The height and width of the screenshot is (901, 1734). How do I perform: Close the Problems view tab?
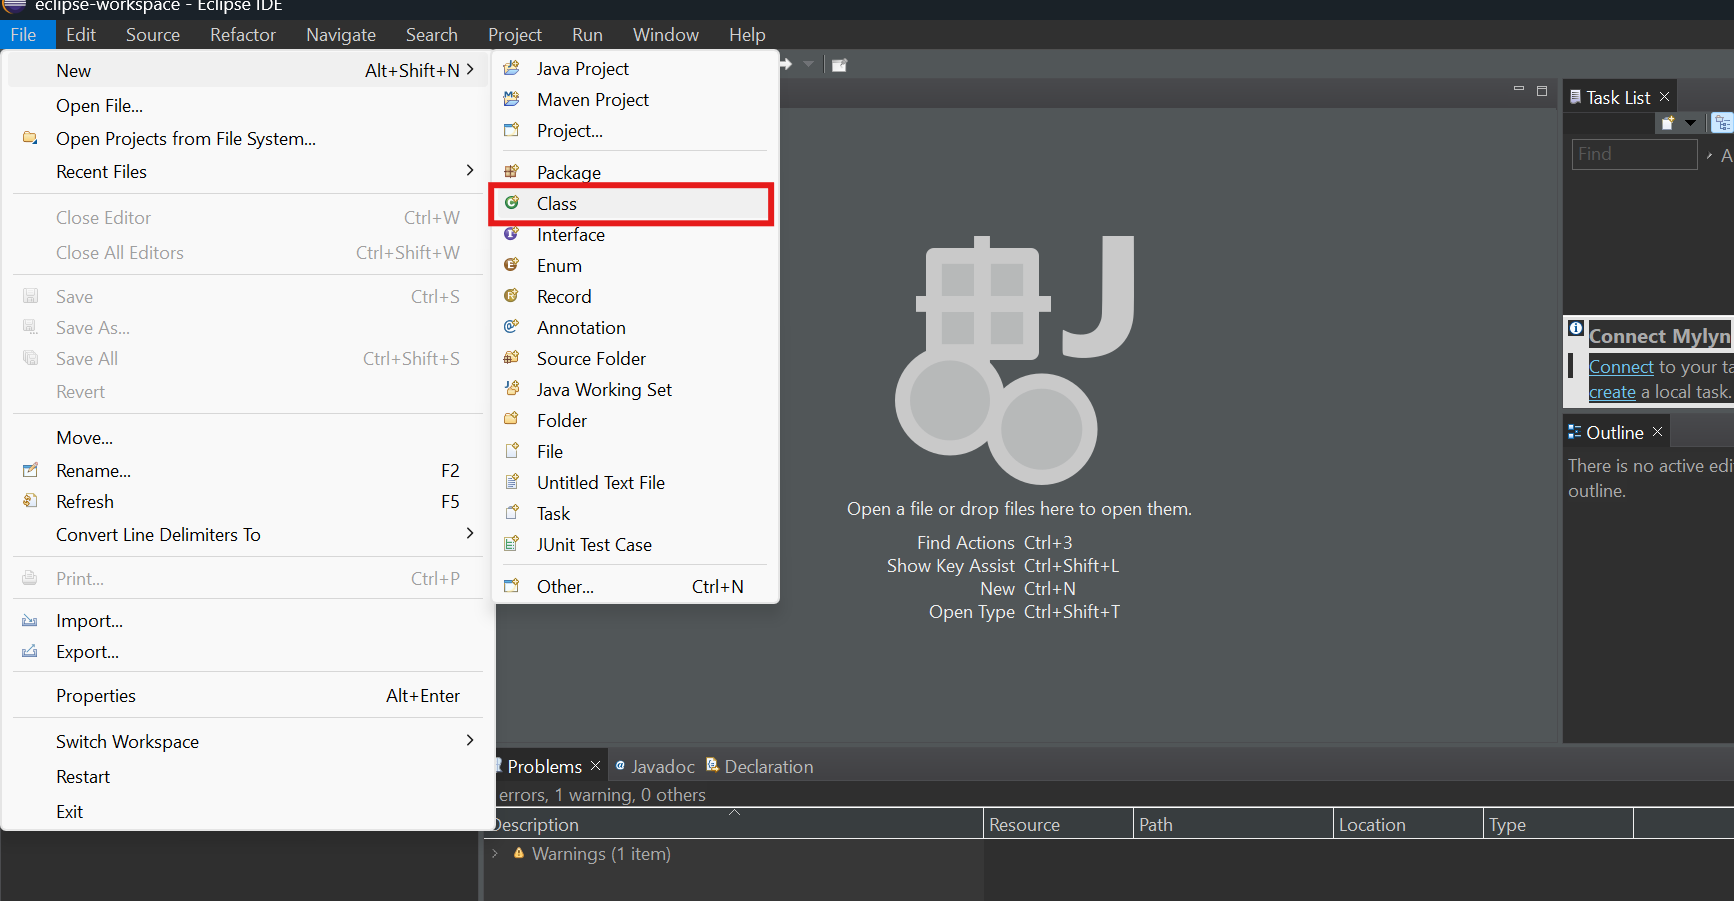coord(596,765)
